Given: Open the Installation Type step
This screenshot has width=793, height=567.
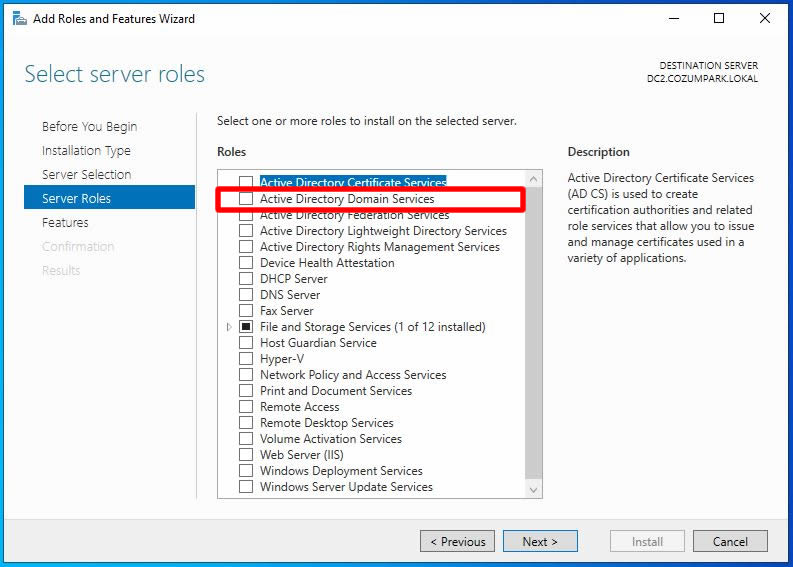Looking at the screenshot, I should tap(86, 151).
